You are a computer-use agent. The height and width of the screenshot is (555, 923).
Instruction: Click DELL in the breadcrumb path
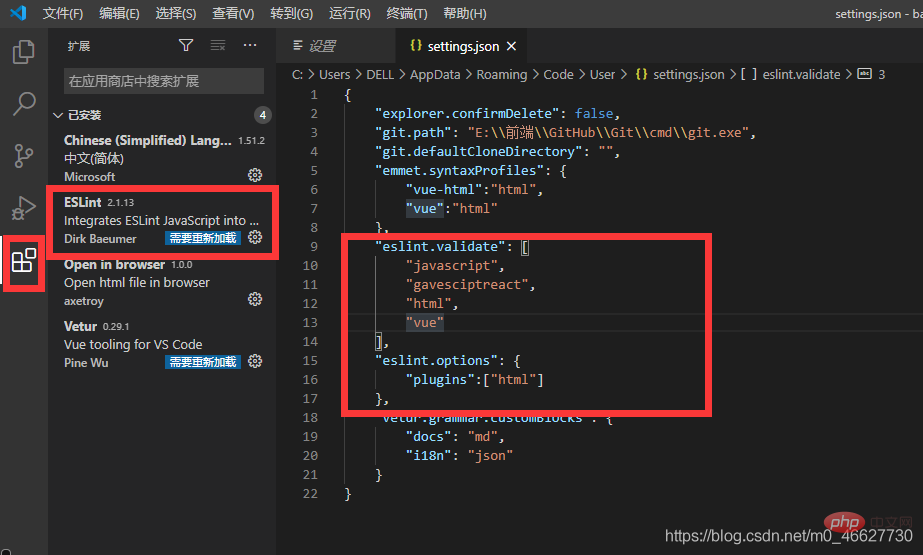coord(380,75)
